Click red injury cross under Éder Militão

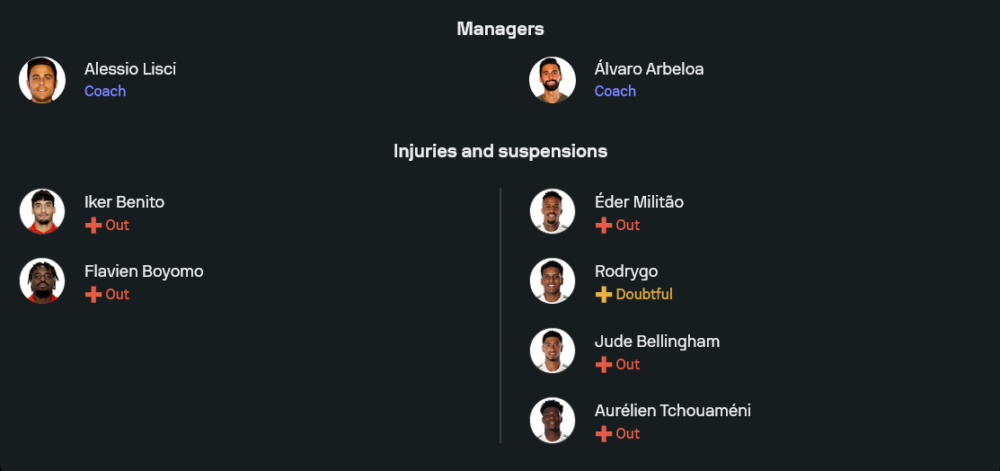tap(603, 225)
